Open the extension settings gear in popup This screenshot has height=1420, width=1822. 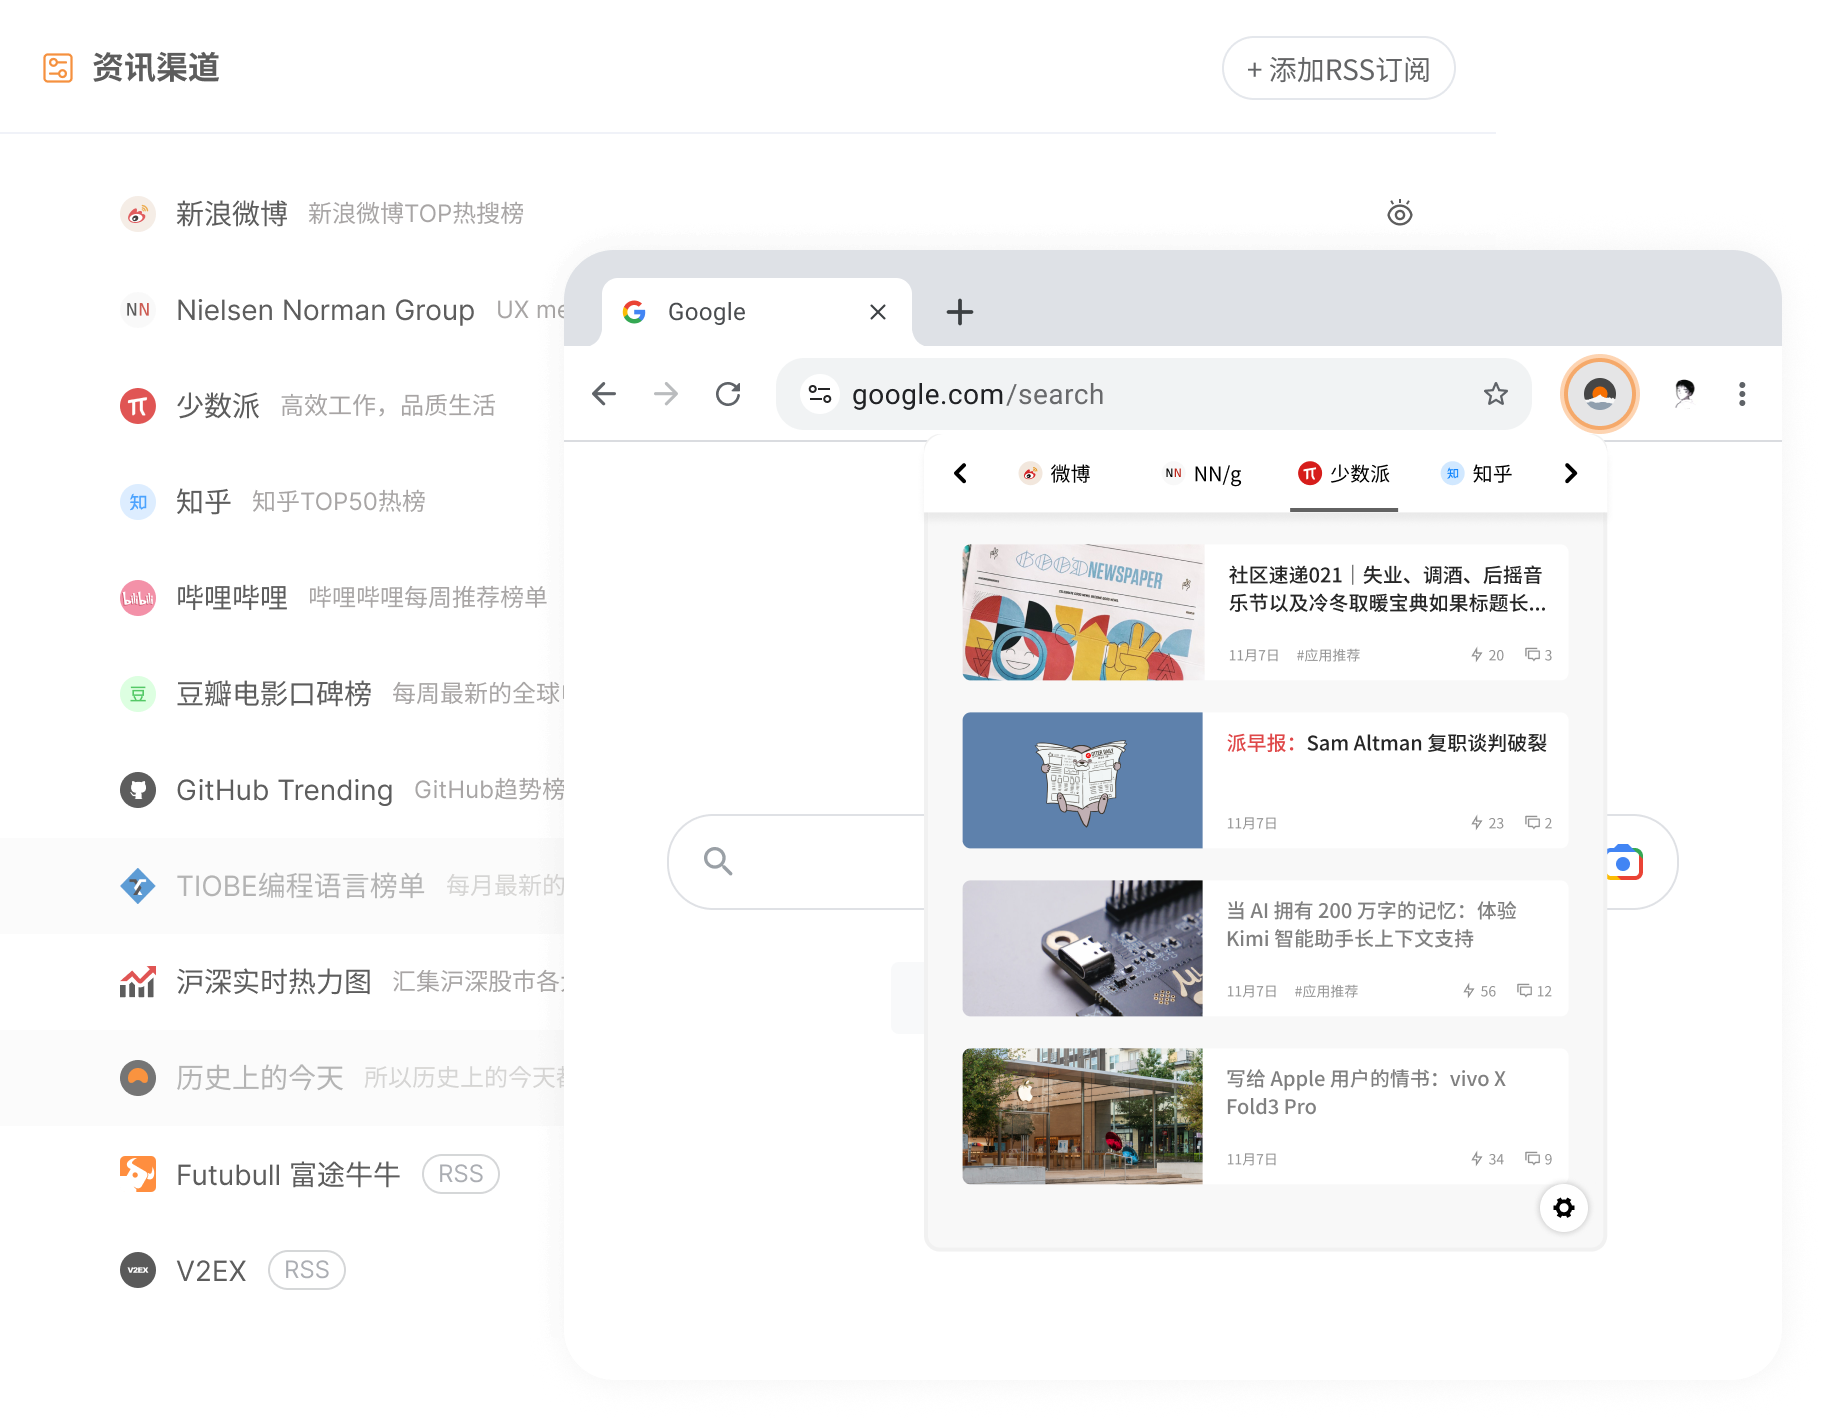click(x=1564, y=1208)
